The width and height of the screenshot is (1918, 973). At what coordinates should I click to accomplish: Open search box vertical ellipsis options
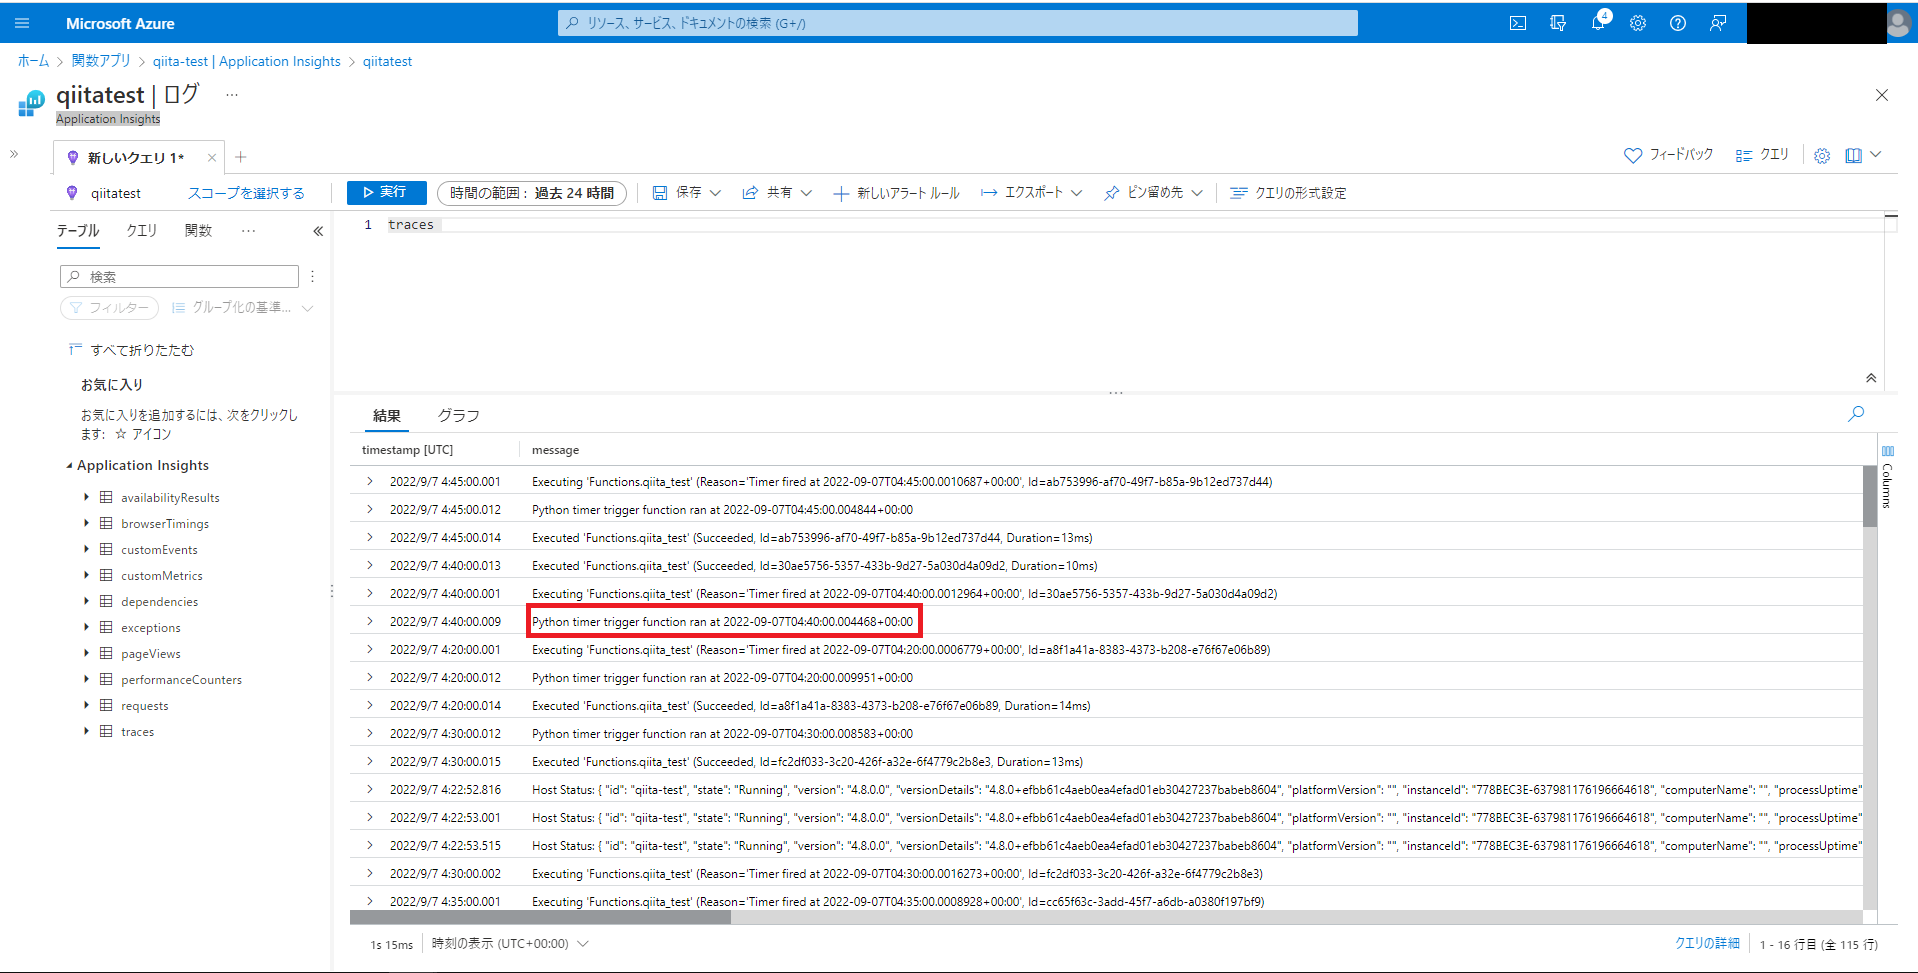tap(313, 277)
